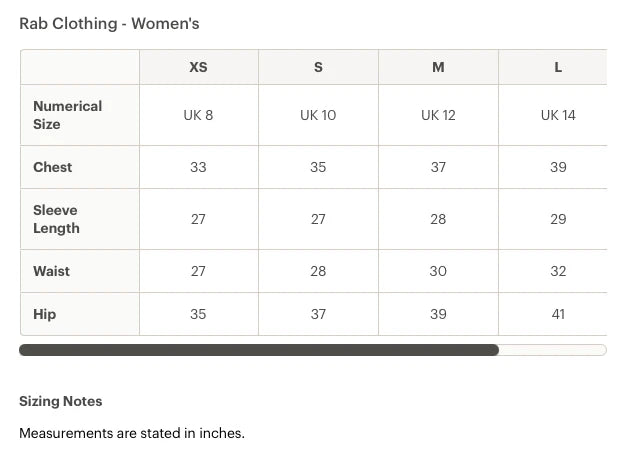Click the UK 12 size cell
Viewport: 624px width, 458px height.
[438, 115]
